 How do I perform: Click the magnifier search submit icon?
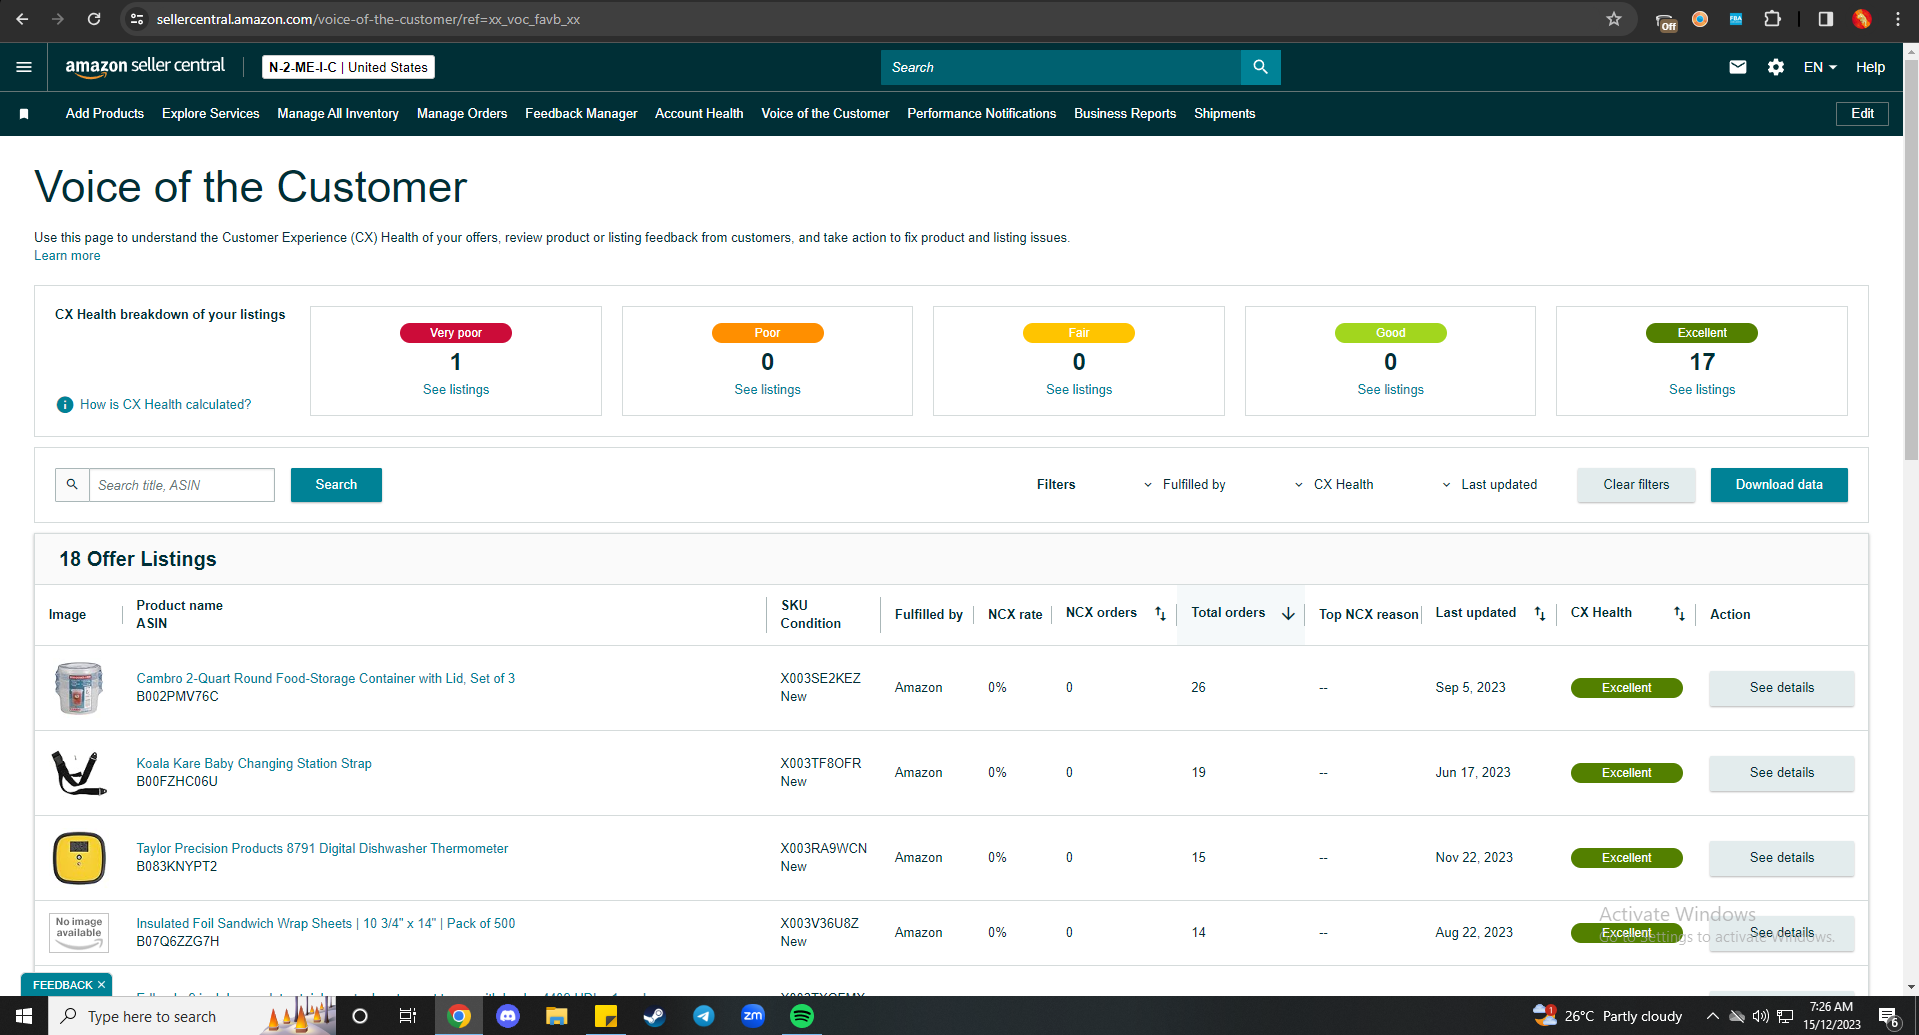pos(1260,67)
